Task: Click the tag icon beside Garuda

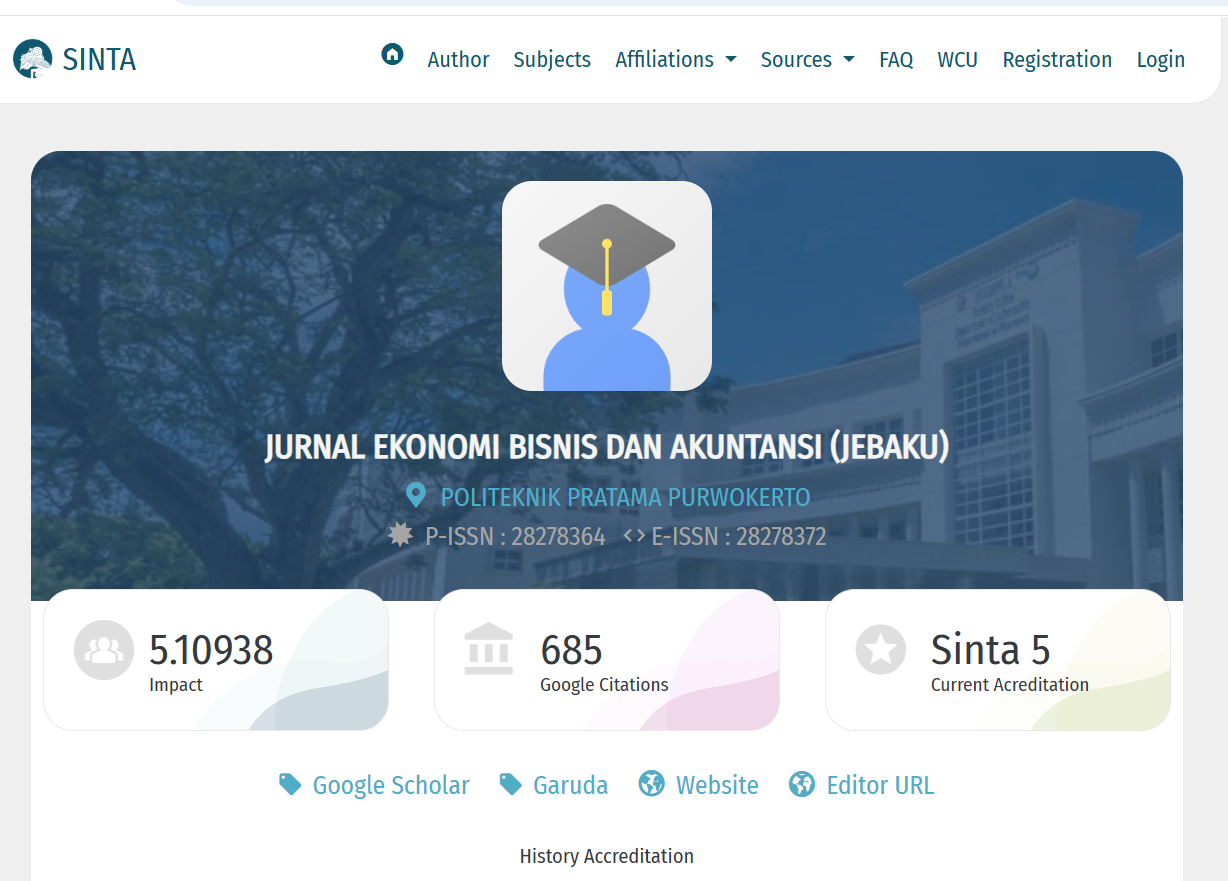Action: (510, 784)
